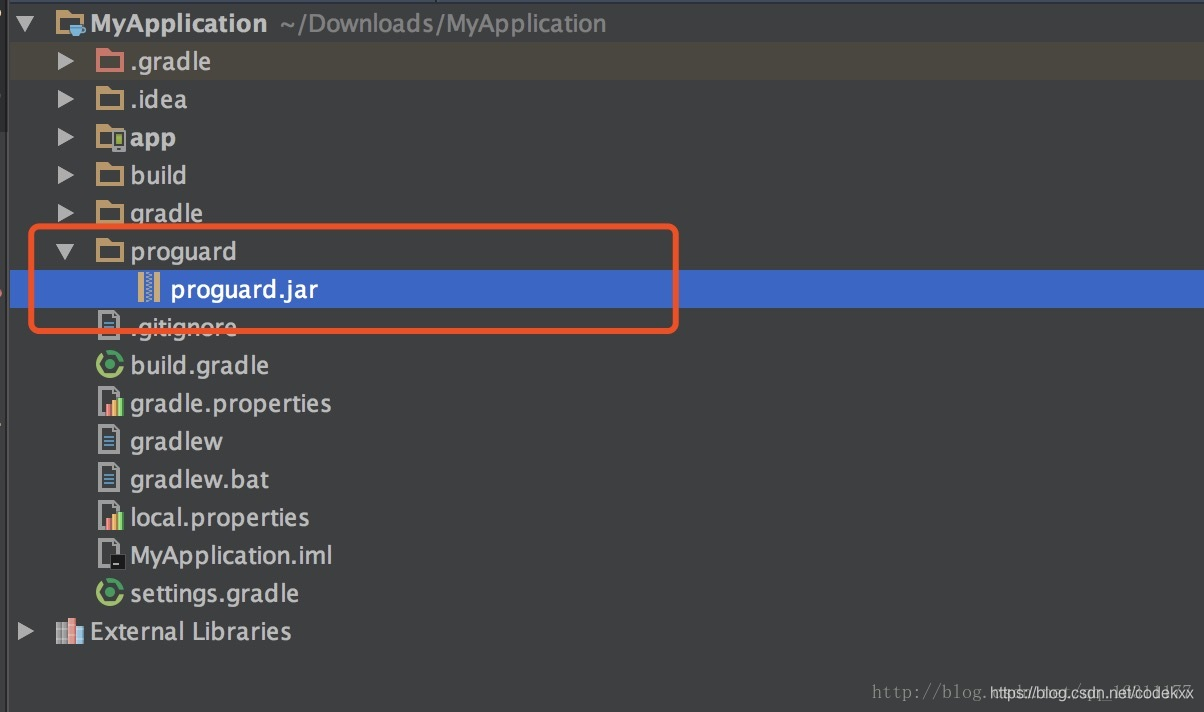Viewport: 1204px width, 712px height.
Task: Select the app module label
Action: [x=153, y=139]
